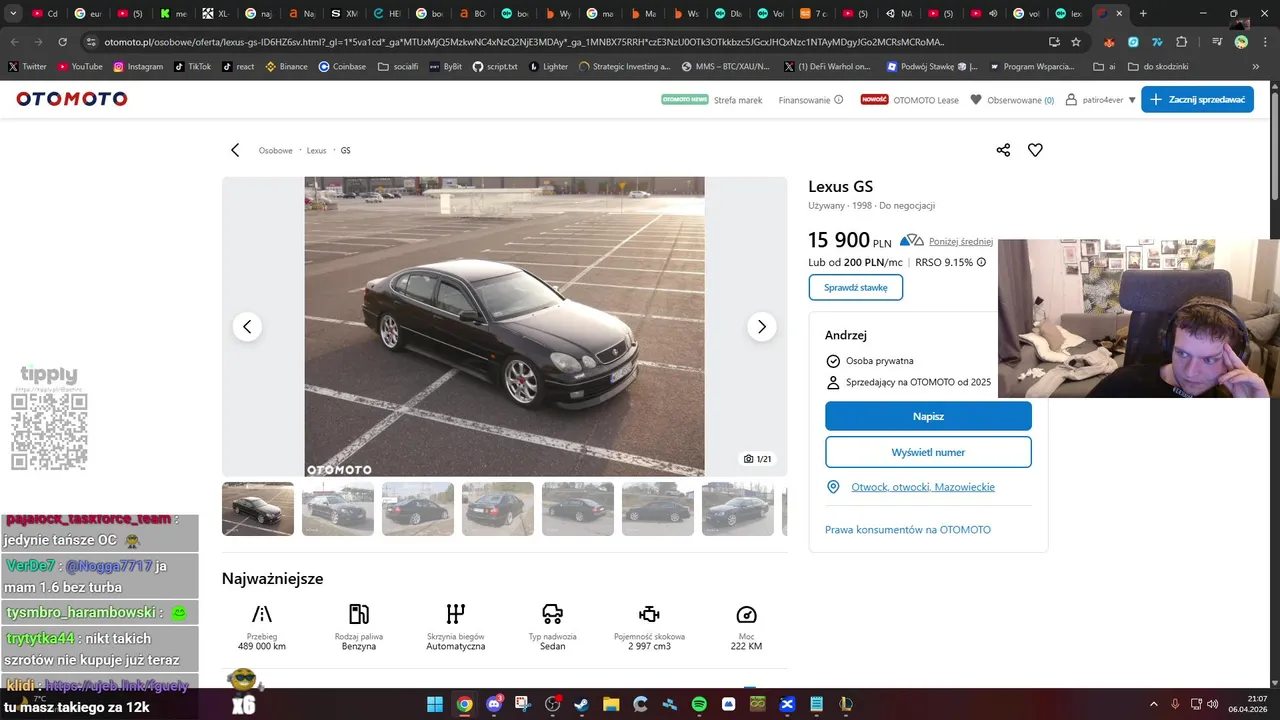Click the price 15 900 PLN

point(849,240)
